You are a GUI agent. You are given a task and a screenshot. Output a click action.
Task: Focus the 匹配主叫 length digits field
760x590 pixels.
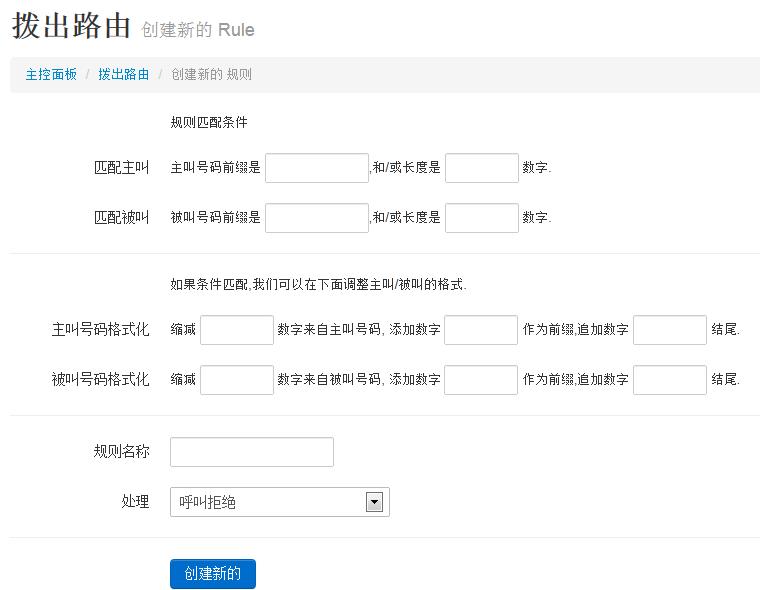pyautogui.click(x=482, y=168)
